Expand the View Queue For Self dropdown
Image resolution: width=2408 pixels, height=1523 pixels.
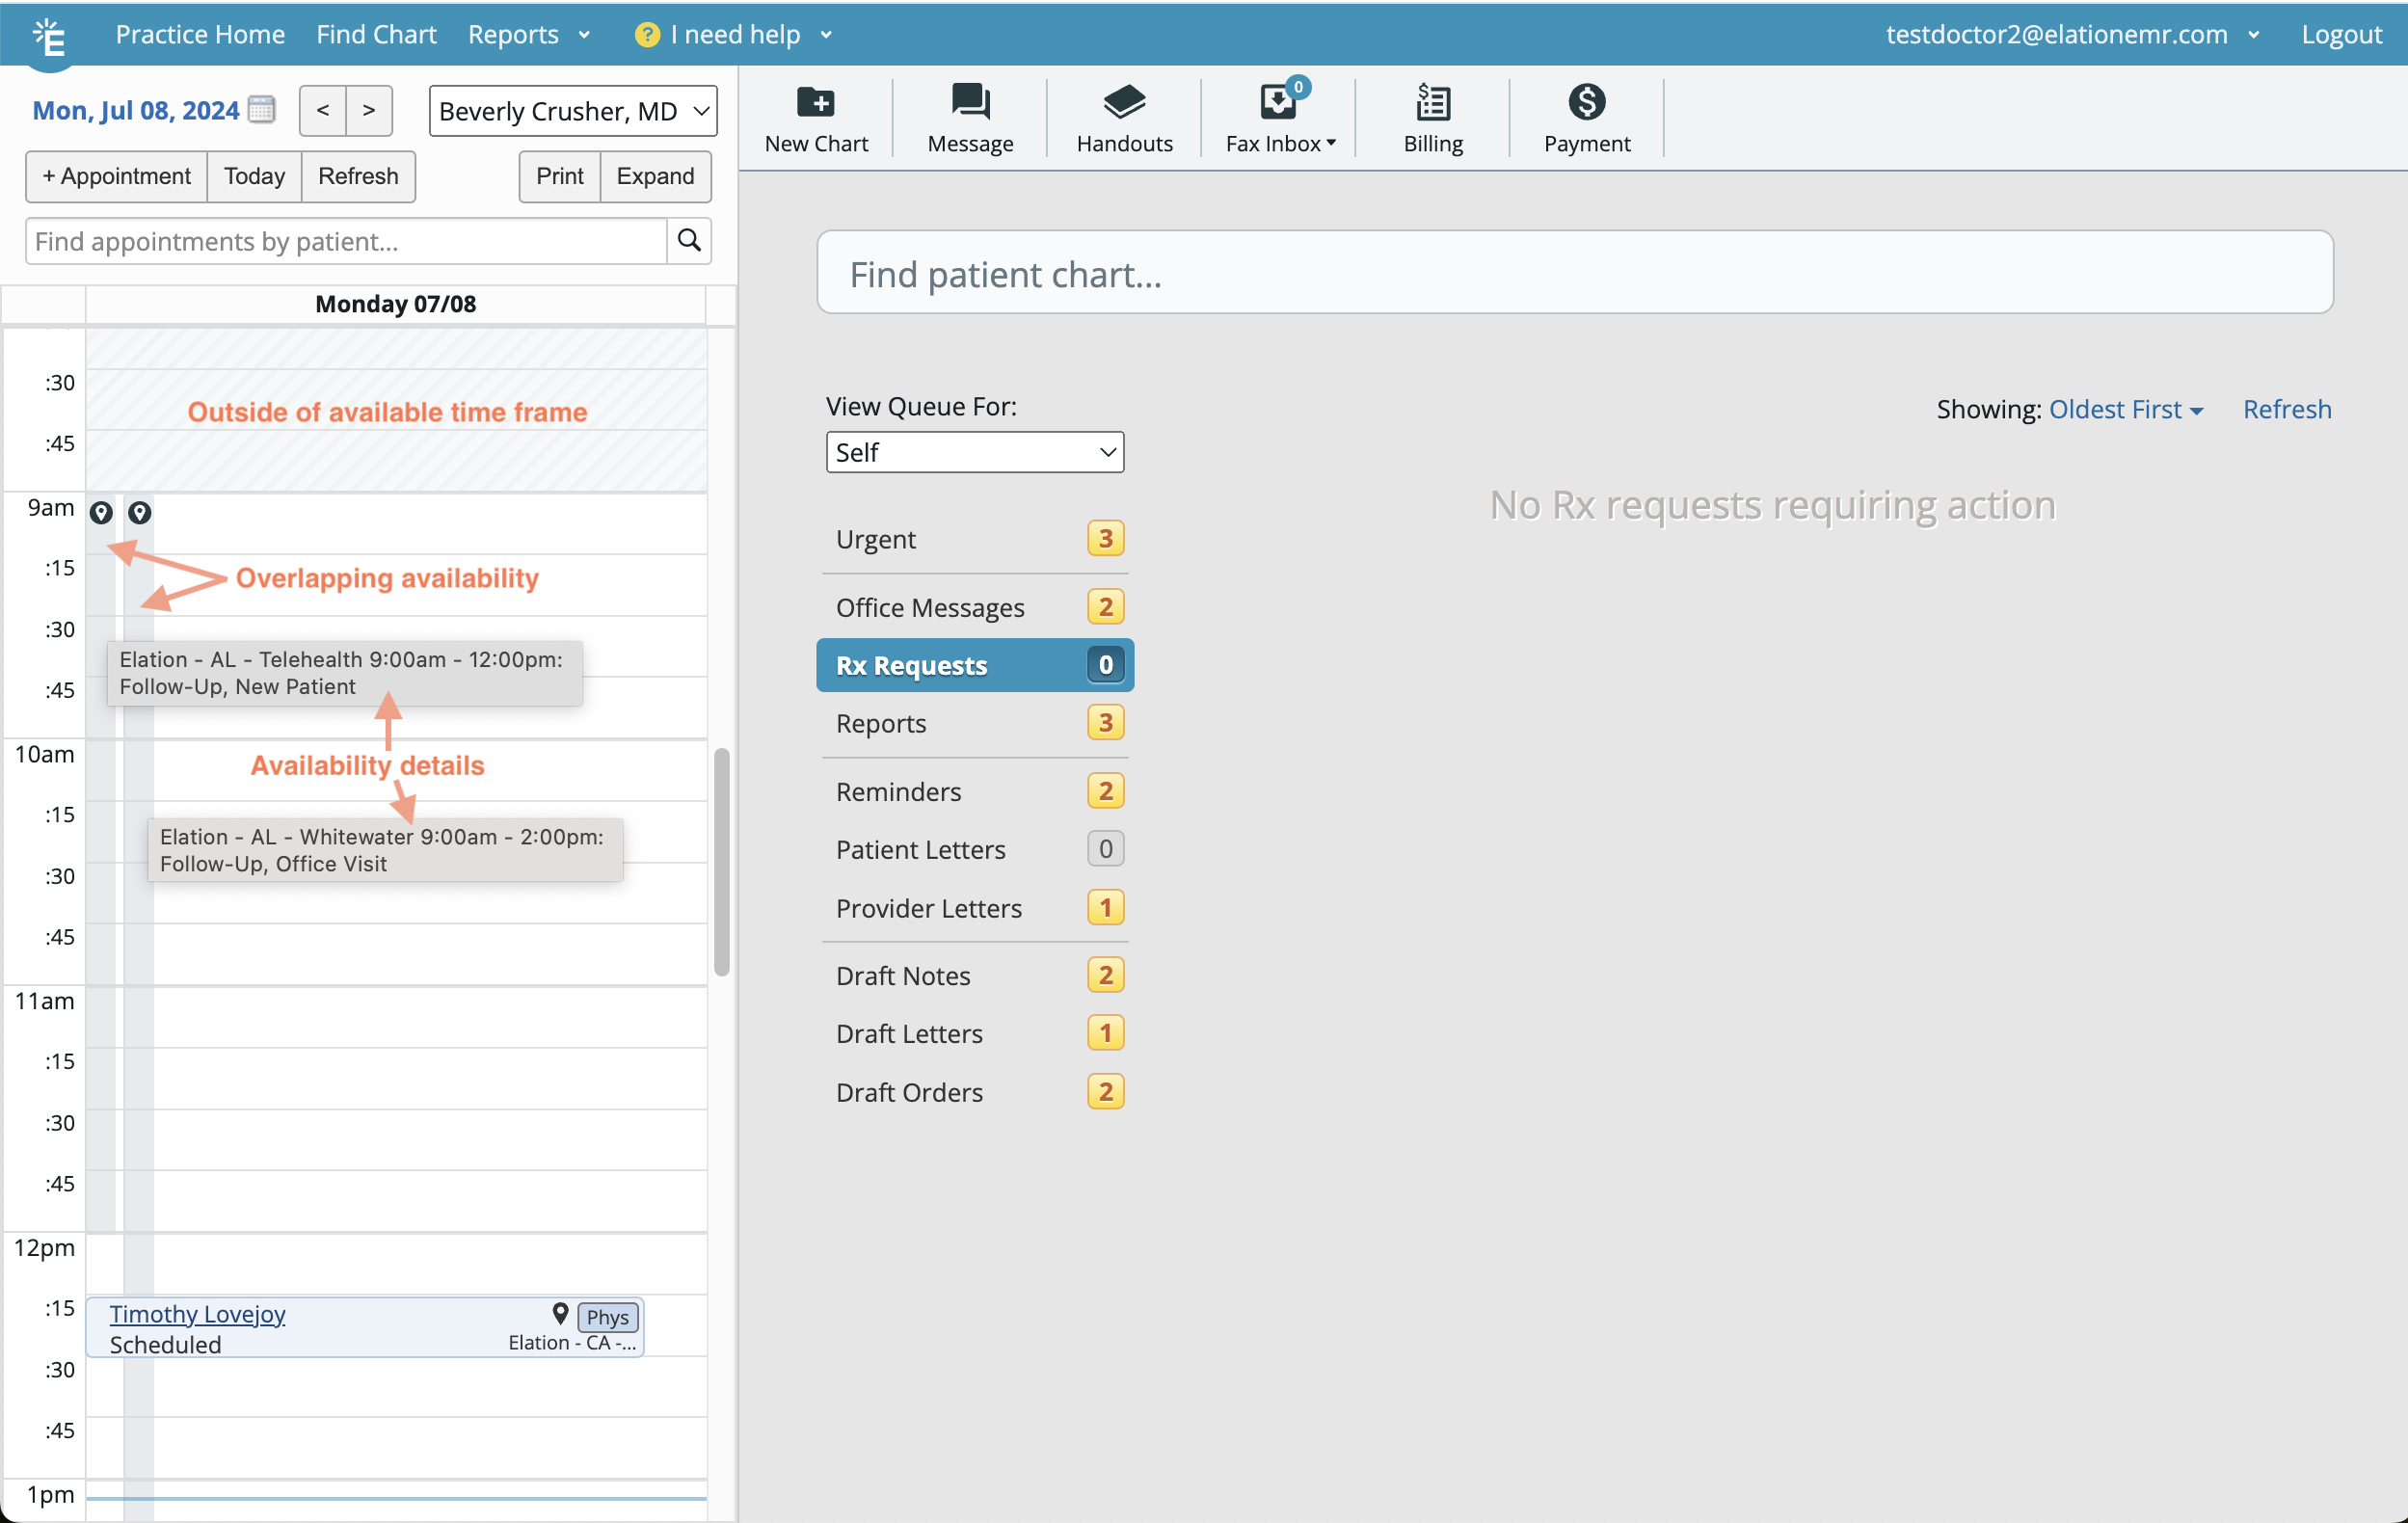[x=974, y=453]
